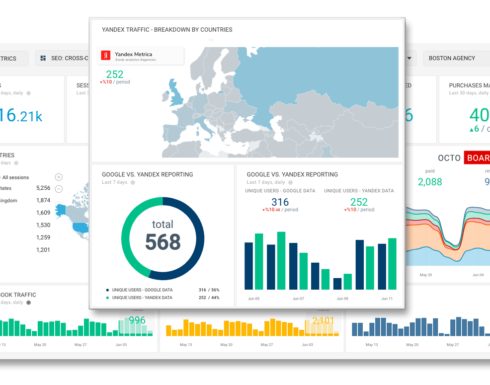Click the green Facebook traffic bar chart

[76, 327]
